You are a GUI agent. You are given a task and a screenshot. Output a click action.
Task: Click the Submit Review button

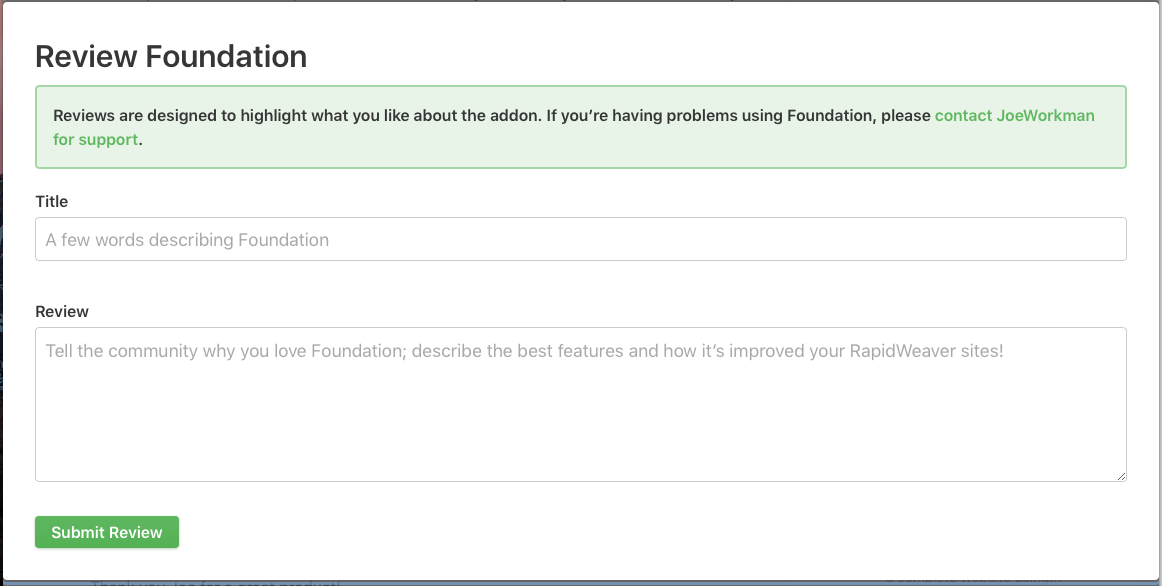click(x=107, y=532)
